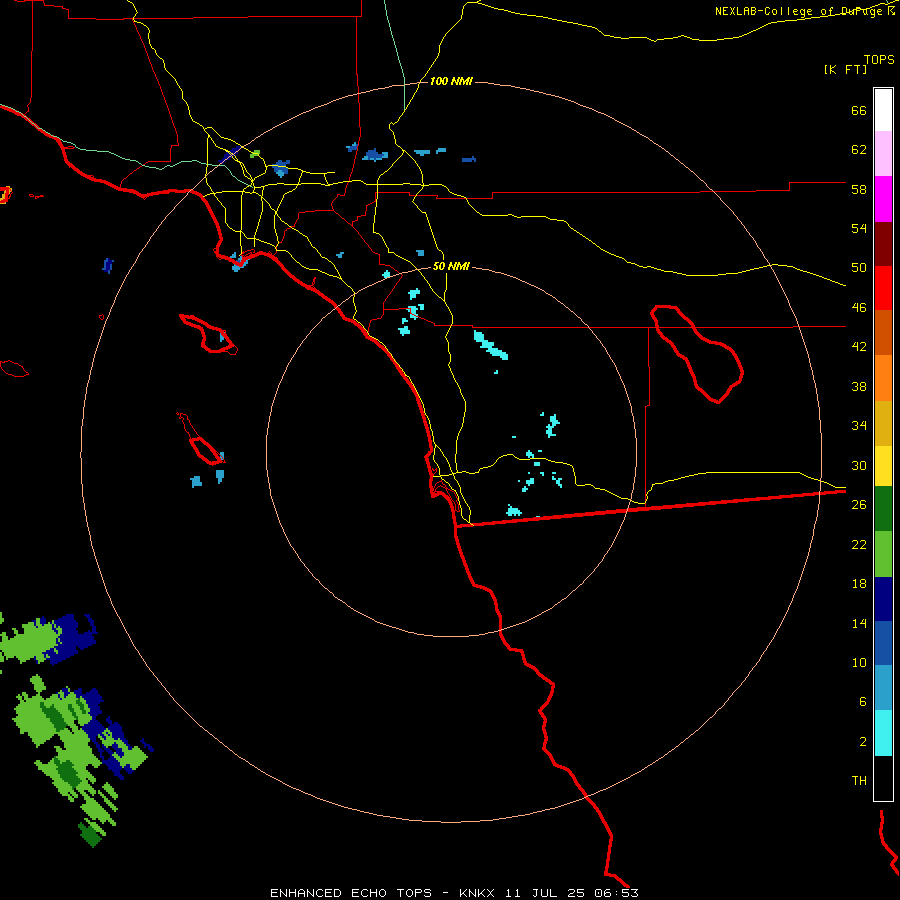Click the 26 scale value

(x=859, y=505)
